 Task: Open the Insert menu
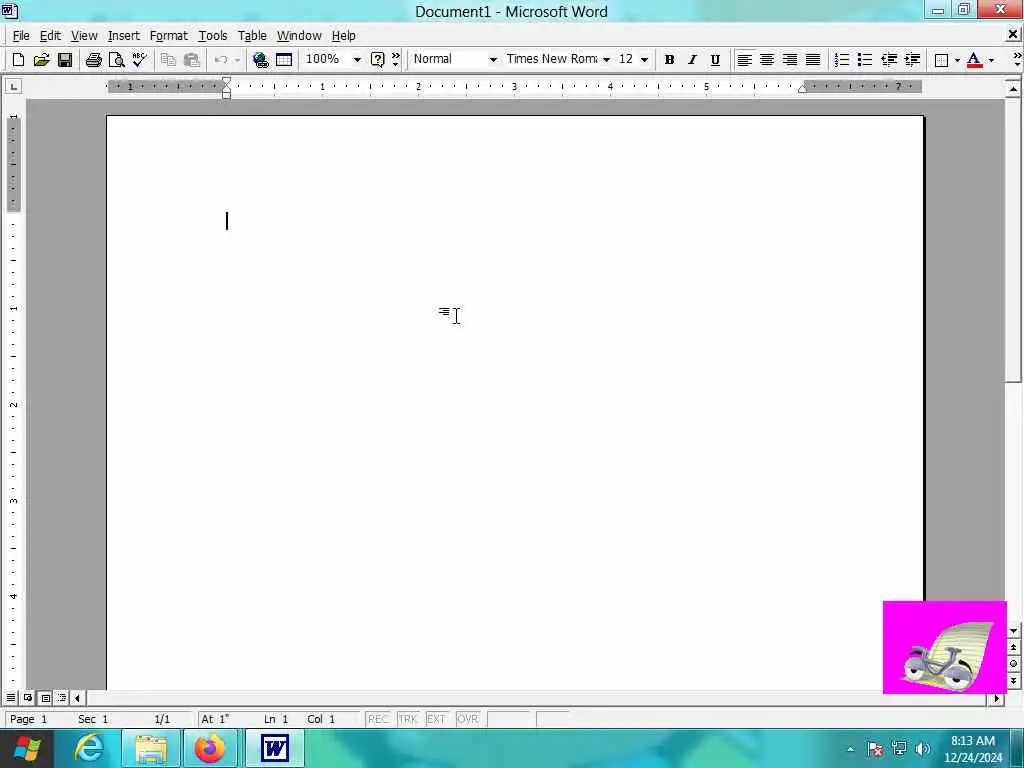[x=123, y=36]
